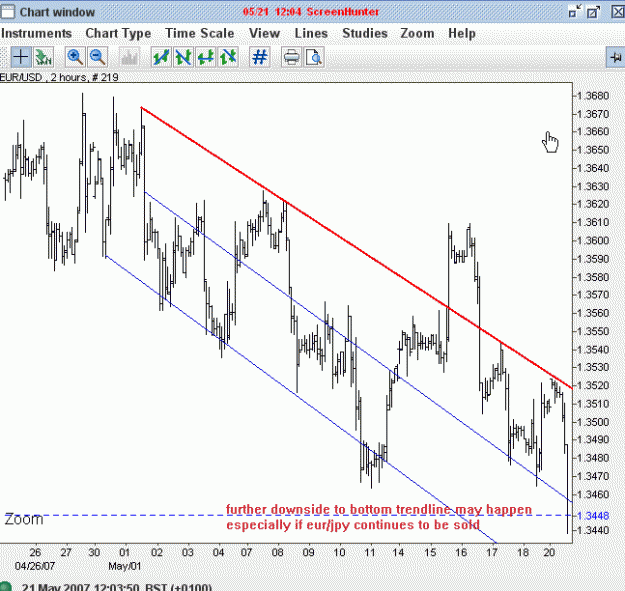Click the 1.3448 current price label
The image size is (625, 591).
594,516
